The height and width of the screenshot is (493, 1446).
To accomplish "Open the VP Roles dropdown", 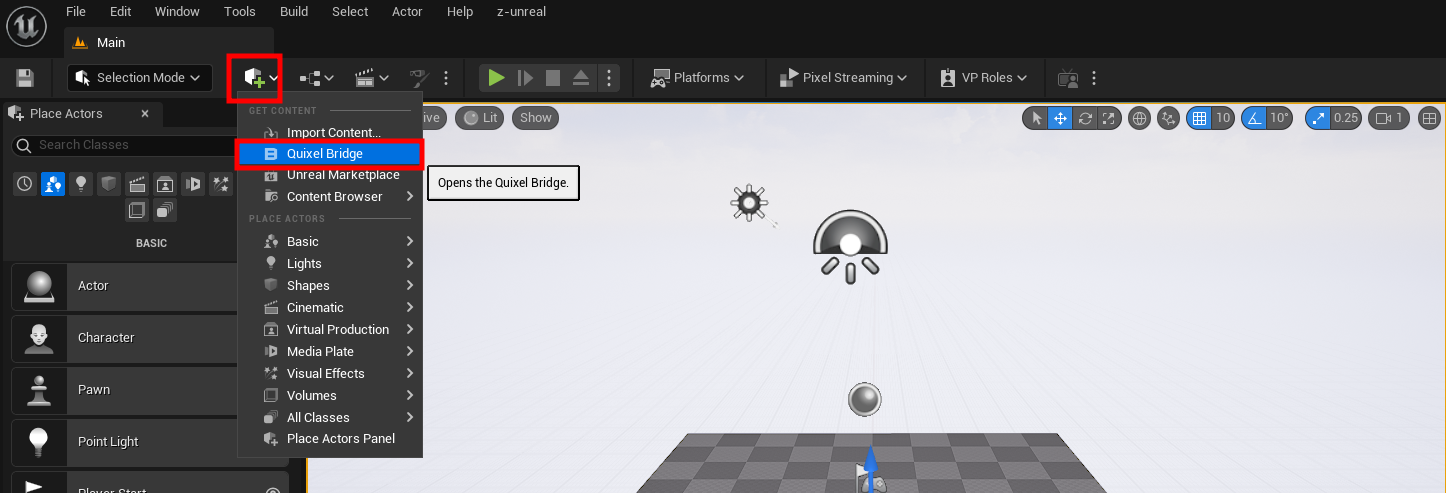I will coord(984,78).
